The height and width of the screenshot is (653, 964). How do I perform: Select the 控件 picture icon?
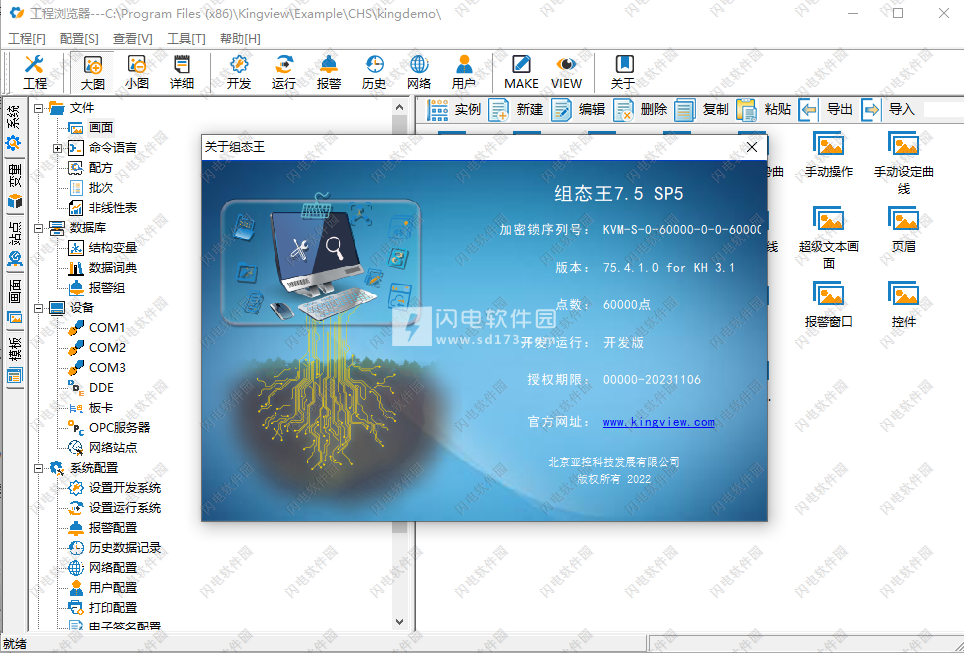(x=904, y=304)
